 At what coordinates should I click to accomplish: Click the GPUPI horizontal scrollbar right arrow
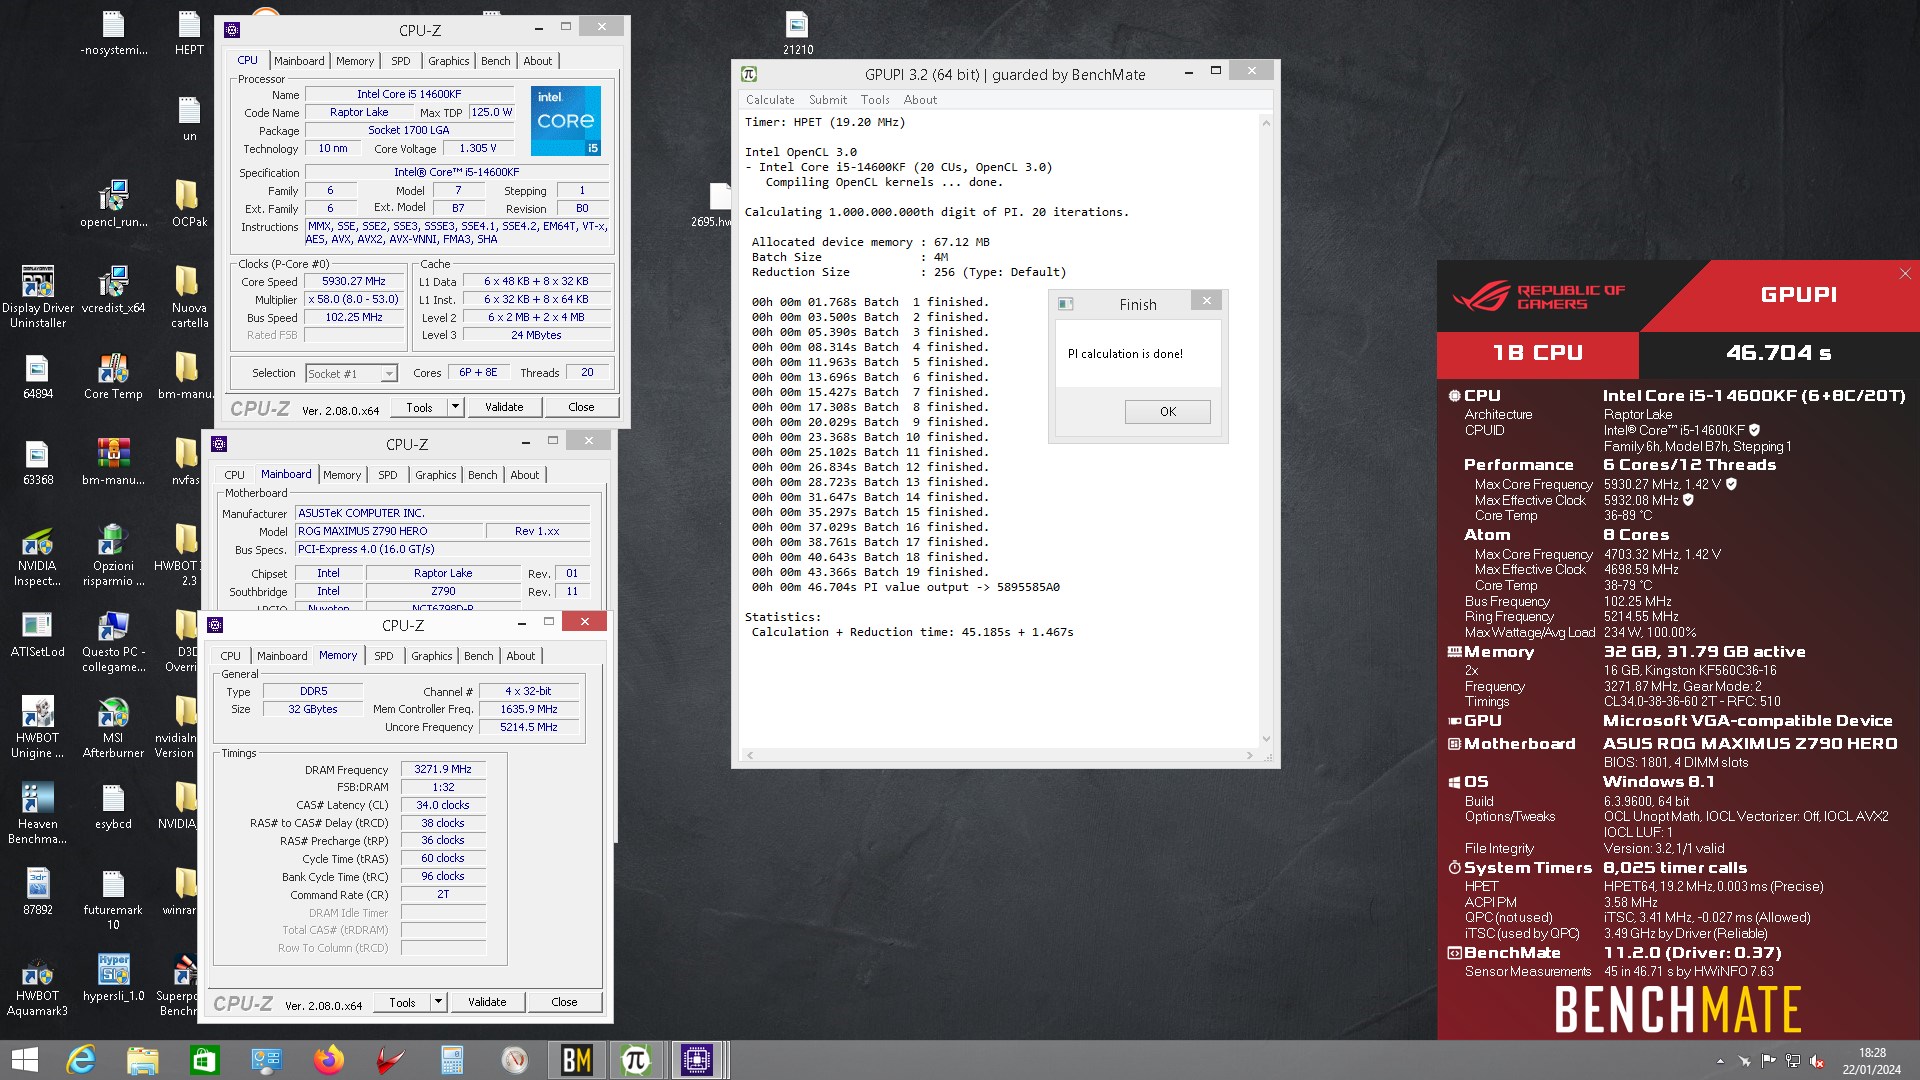(x=1250, y=755)
